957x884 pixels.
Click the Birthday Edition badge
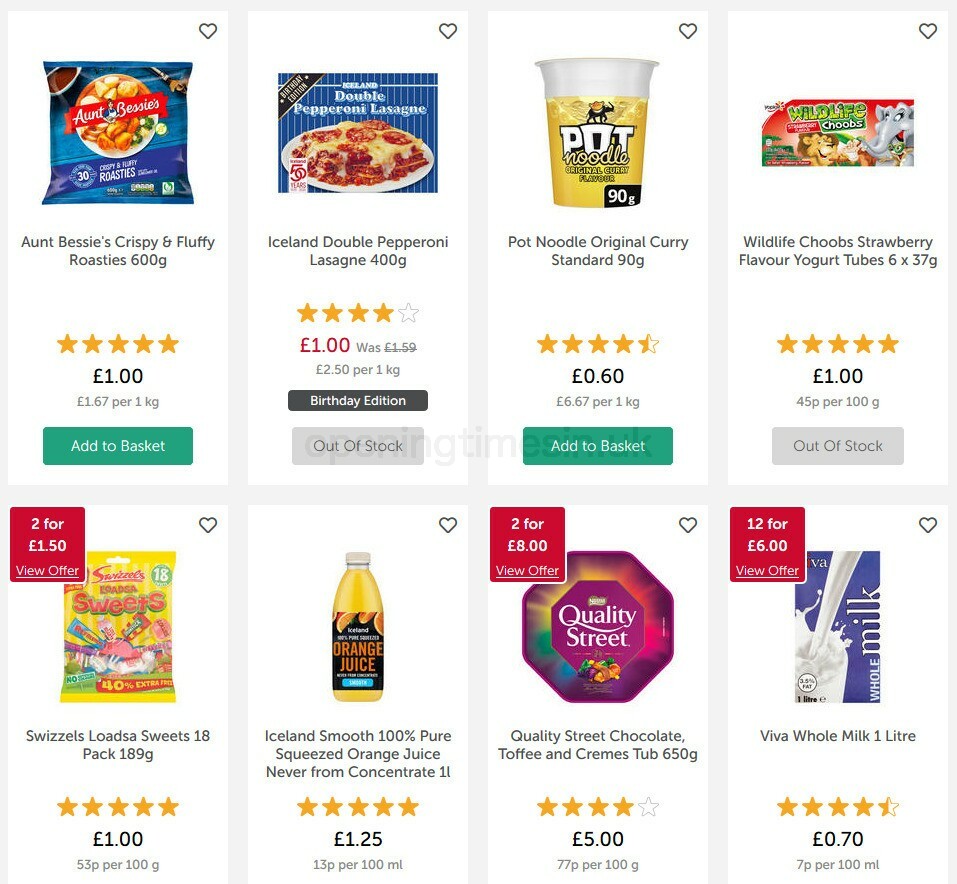click(357, 400)
